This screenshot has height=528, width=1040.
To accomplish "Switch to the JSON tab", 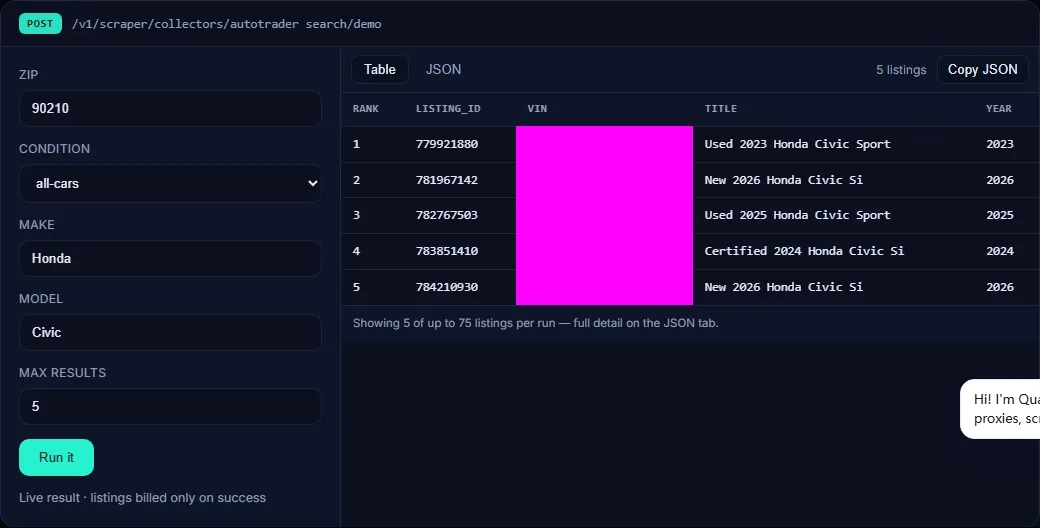I will click(x=443, y=69).
